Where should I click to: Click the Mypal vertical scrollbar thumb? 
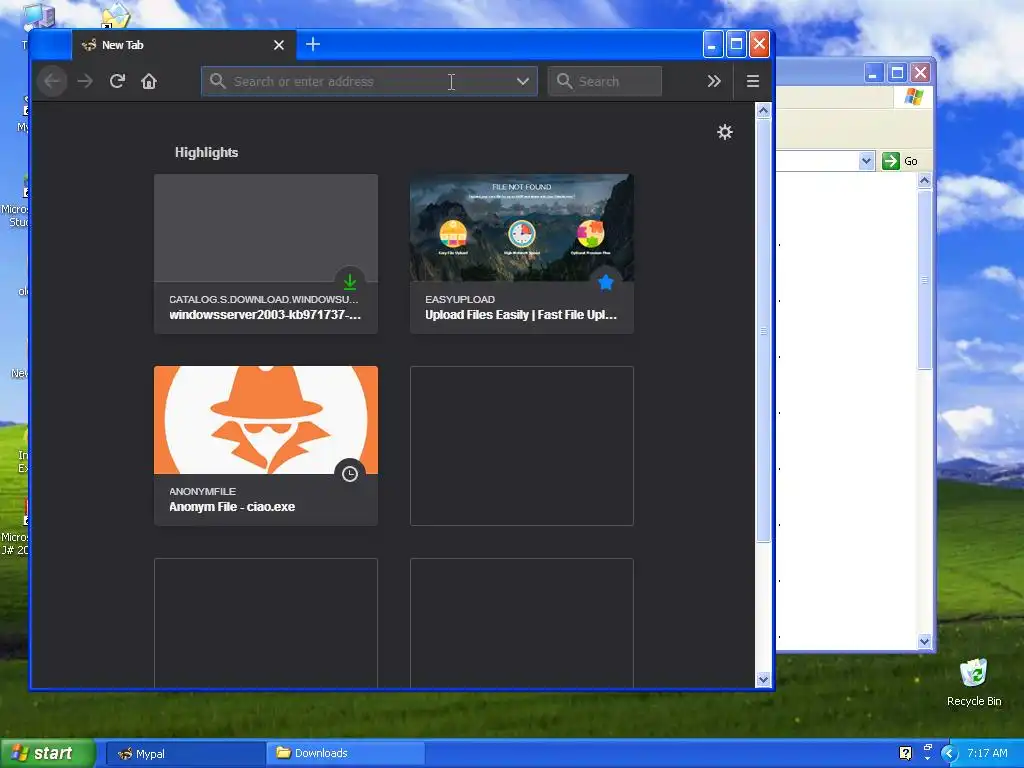point(763,330)
